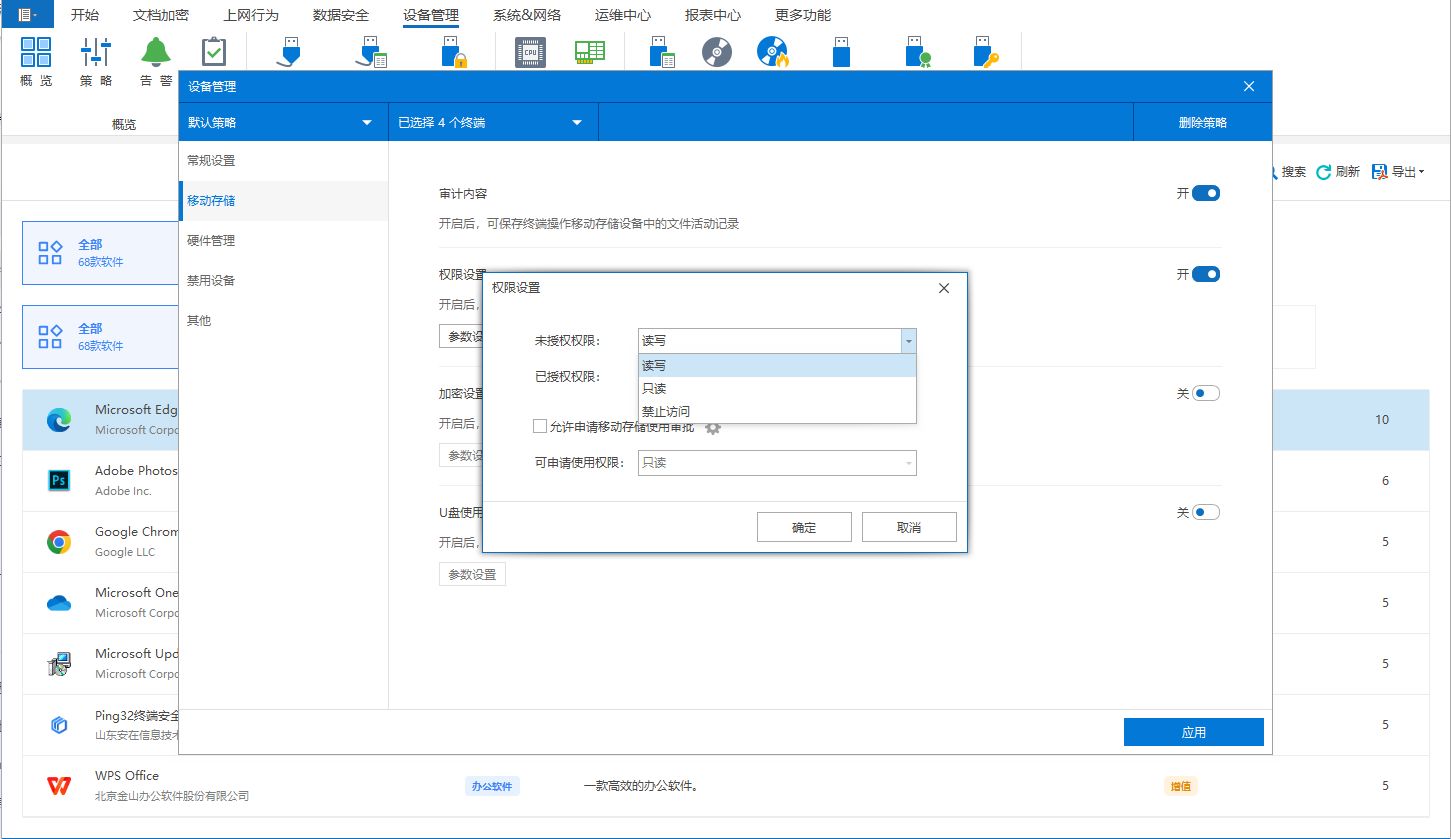Select 其他 in the sidebar
This screenshot has width=1451, height=839.
point(283,321)
